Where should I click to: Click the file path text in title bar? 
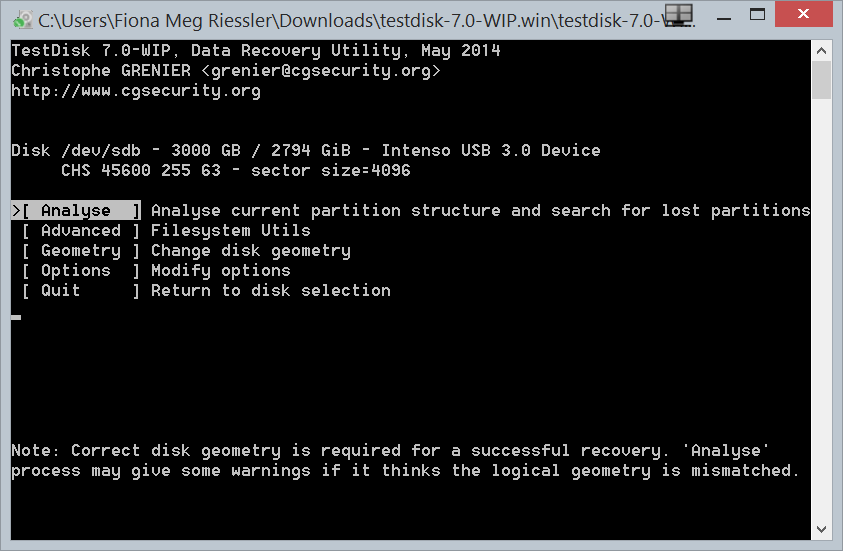point(340,19)
